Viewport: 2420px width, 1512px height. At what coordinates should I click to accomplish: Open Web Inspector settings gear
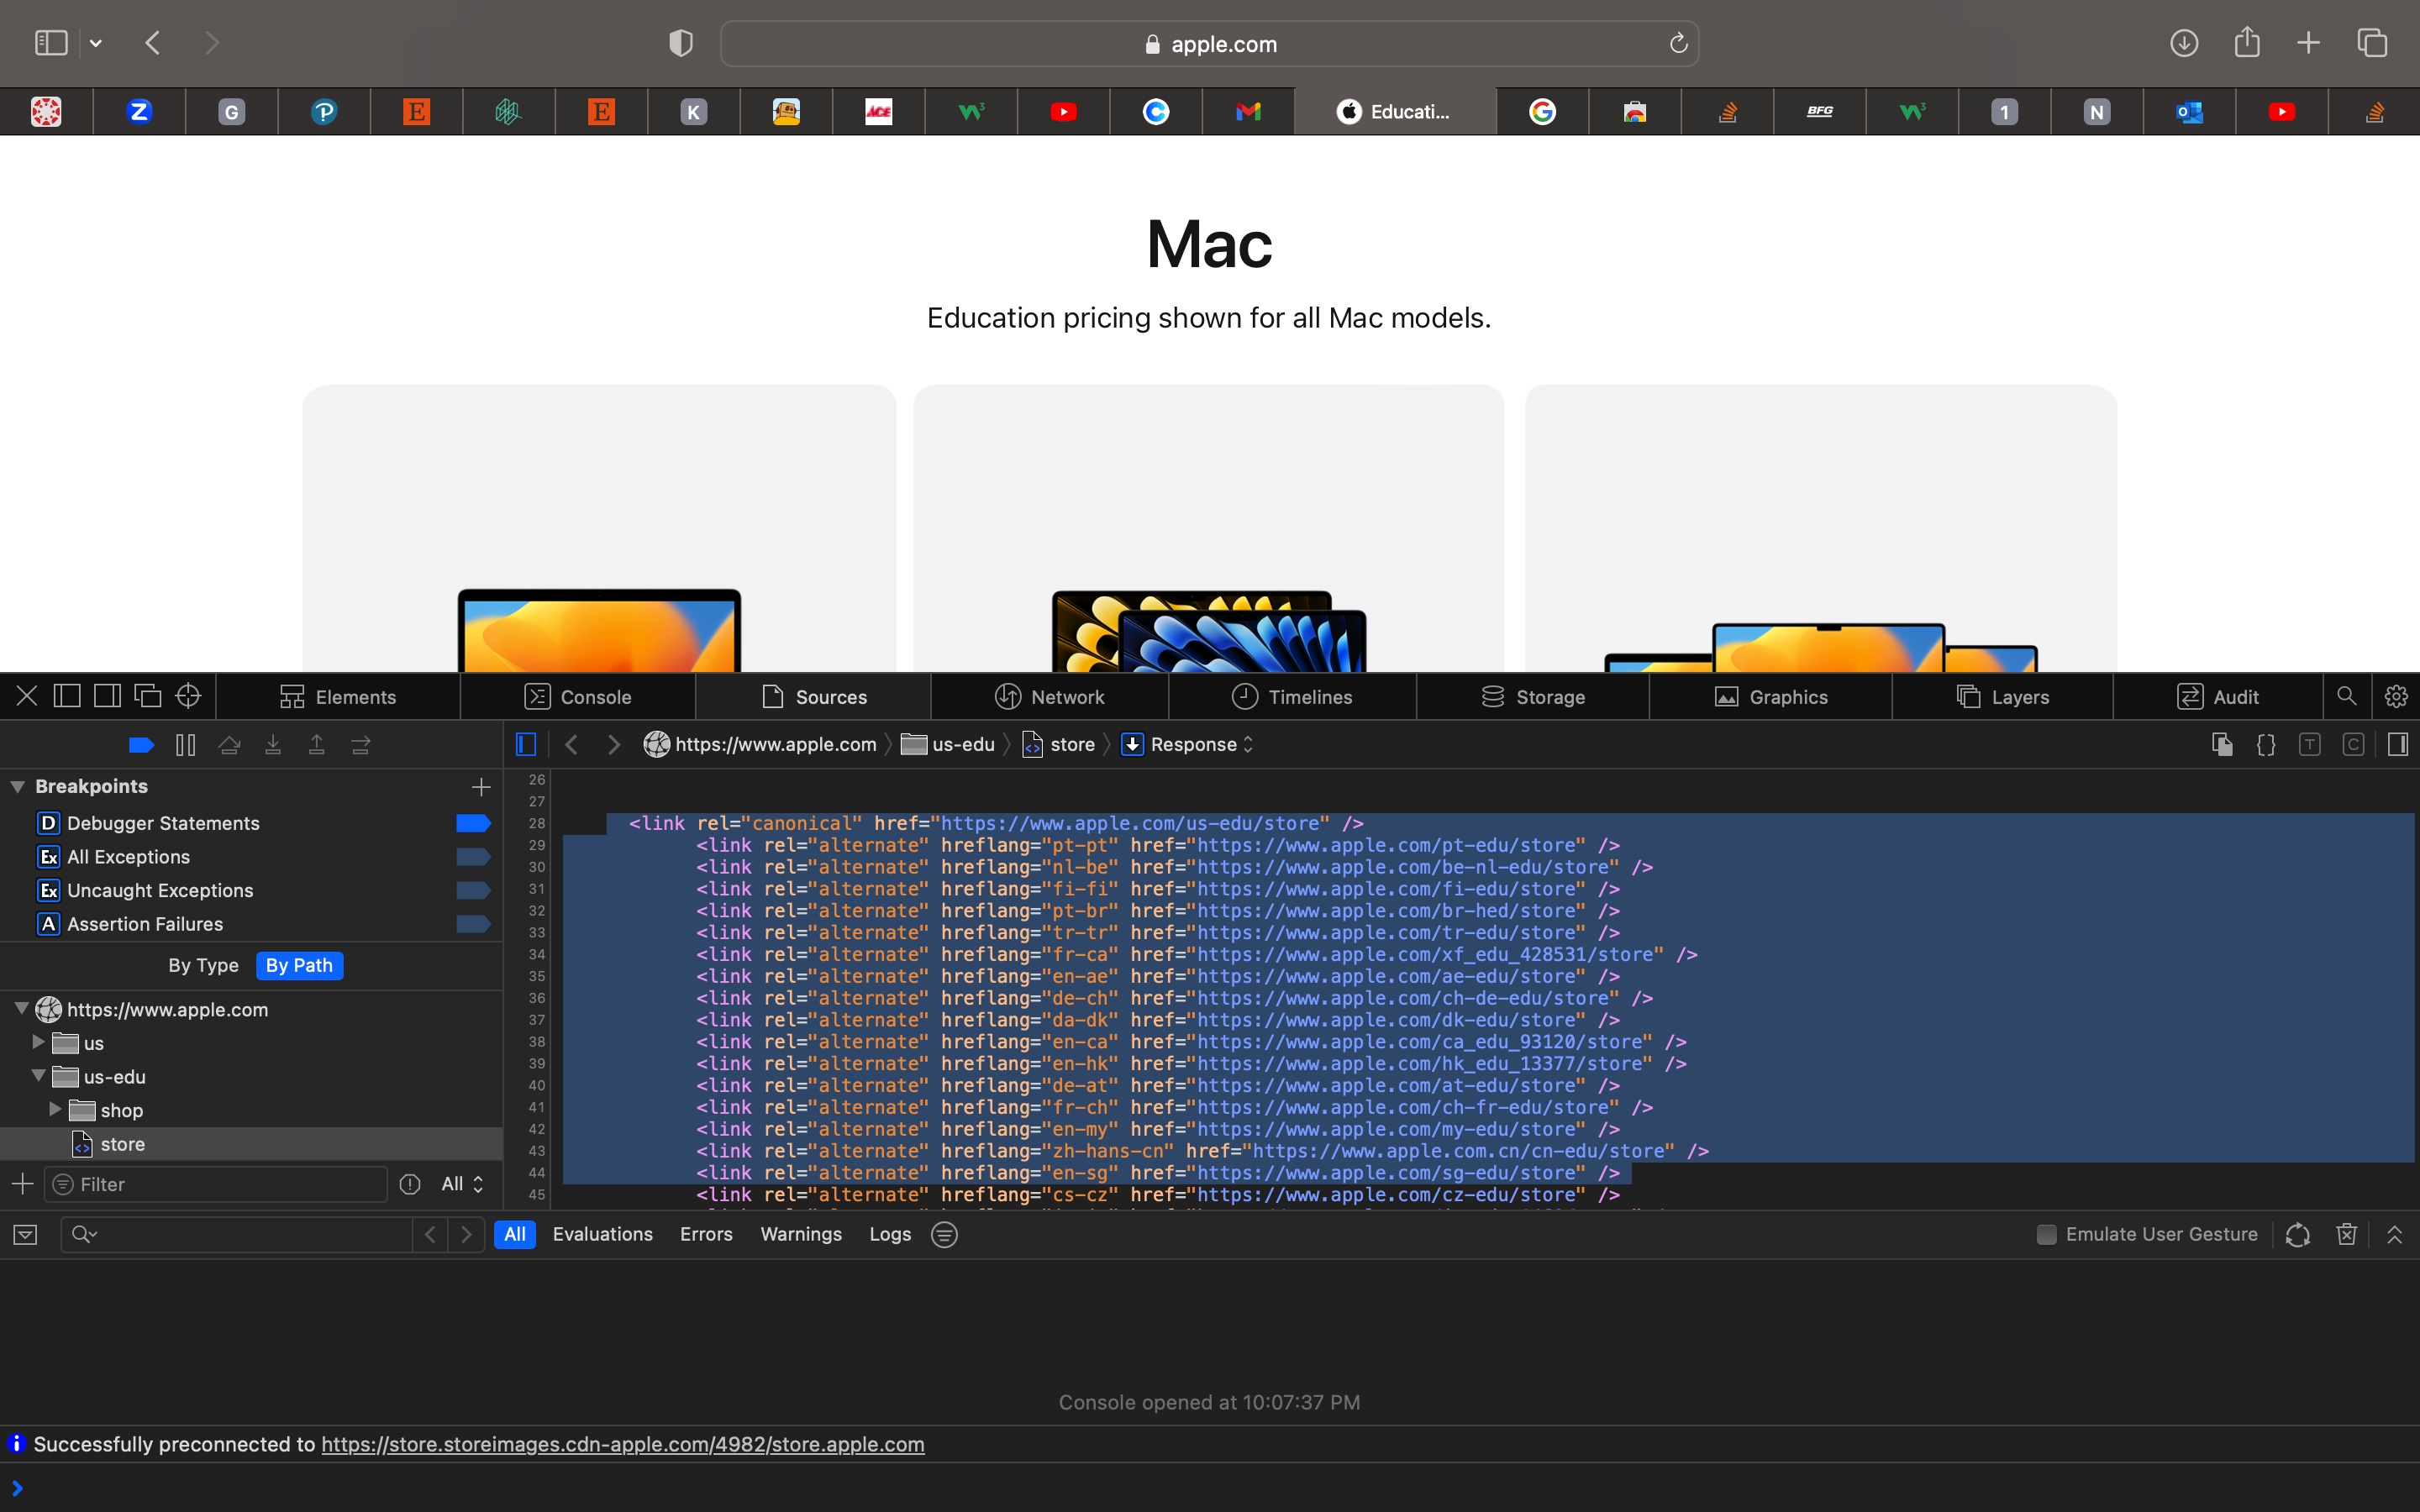pyautogui.click(x=2395, y=696)
